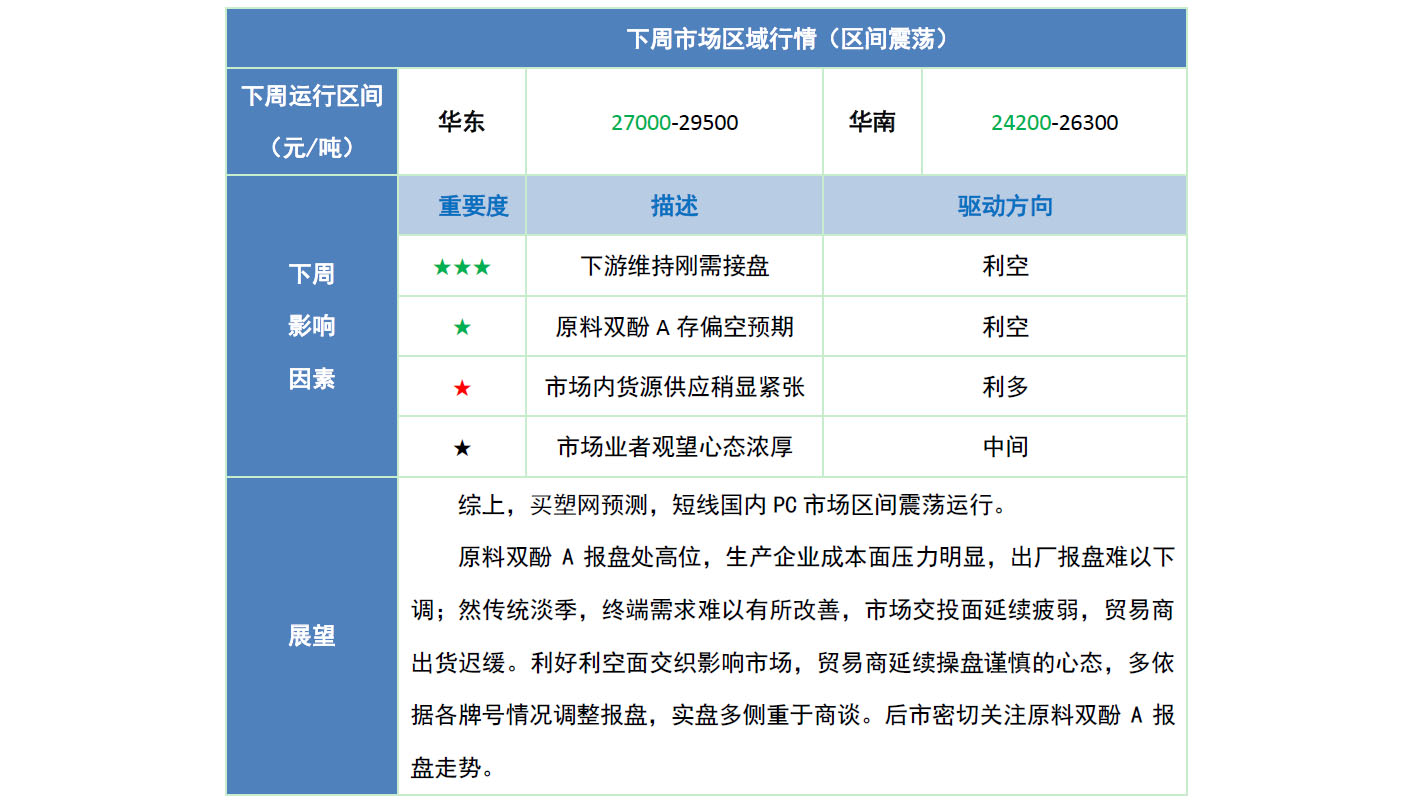1426x802 pixels.
Task: Click the line starting 原料双酚 A 报盘处高位
Action: 816,557
